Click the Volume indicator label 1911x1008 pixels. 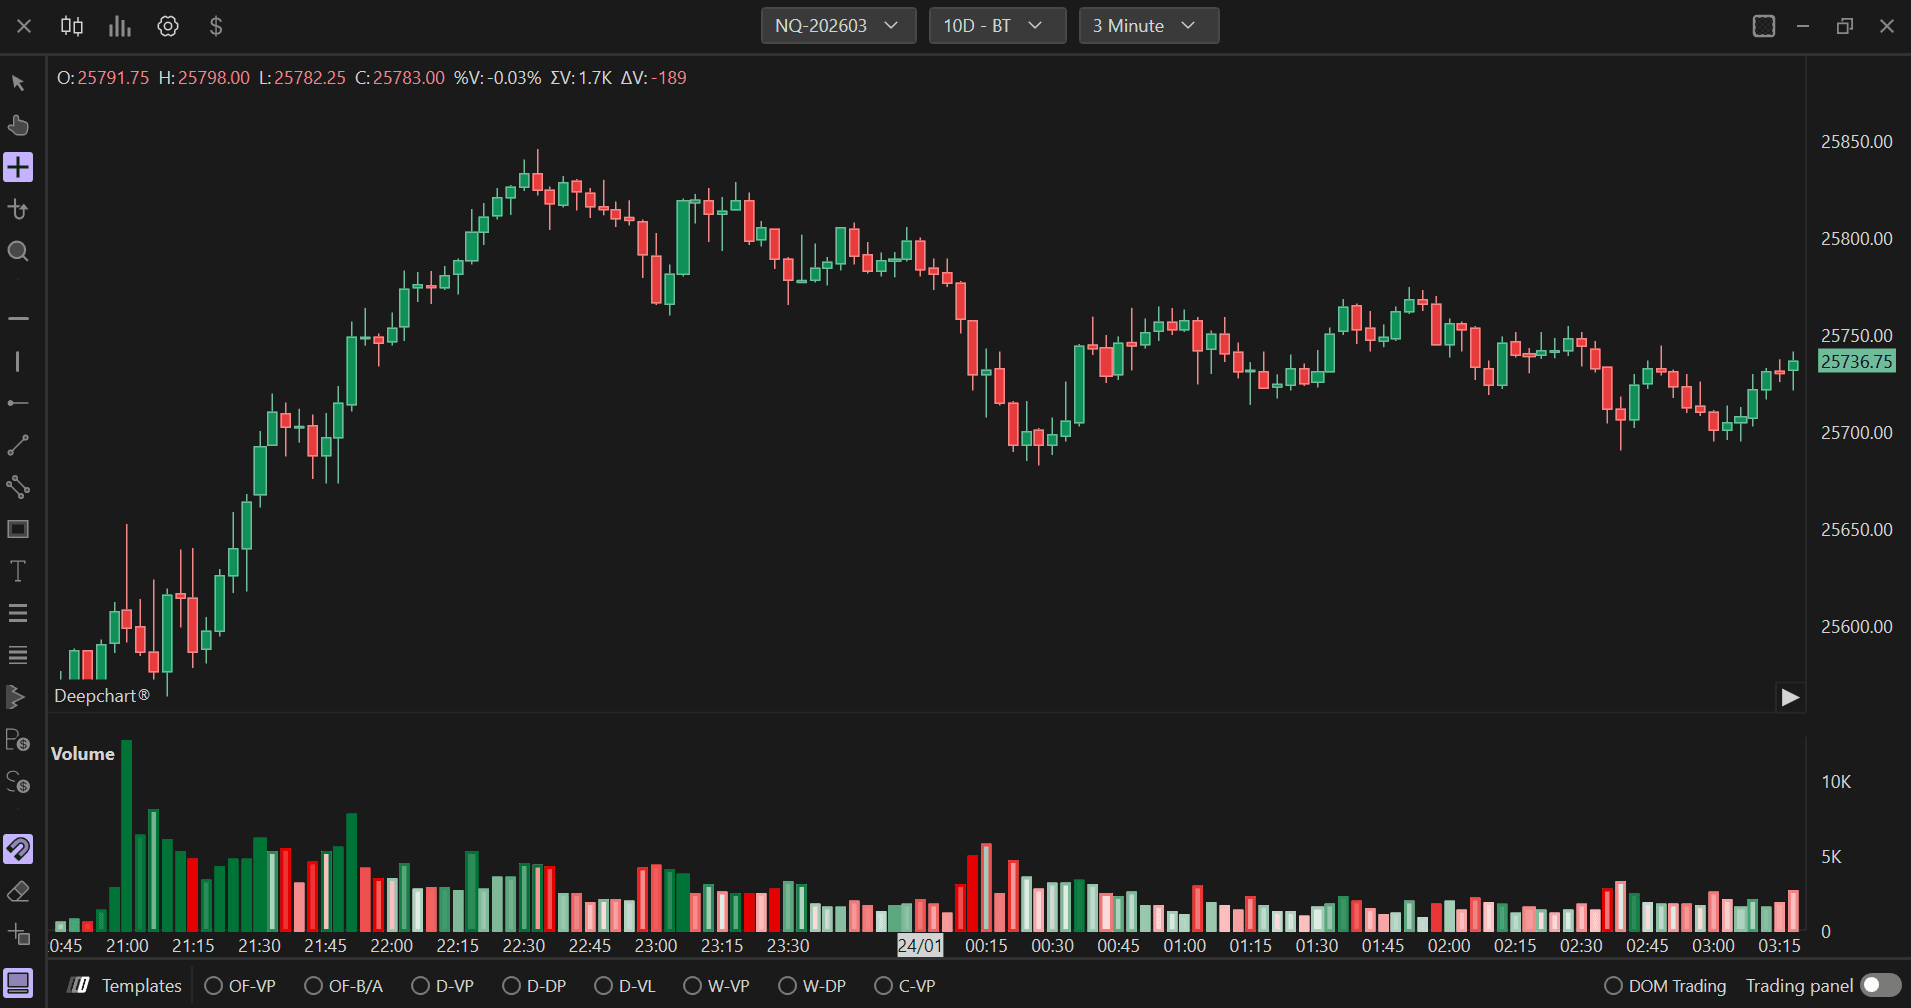point(83,754)
